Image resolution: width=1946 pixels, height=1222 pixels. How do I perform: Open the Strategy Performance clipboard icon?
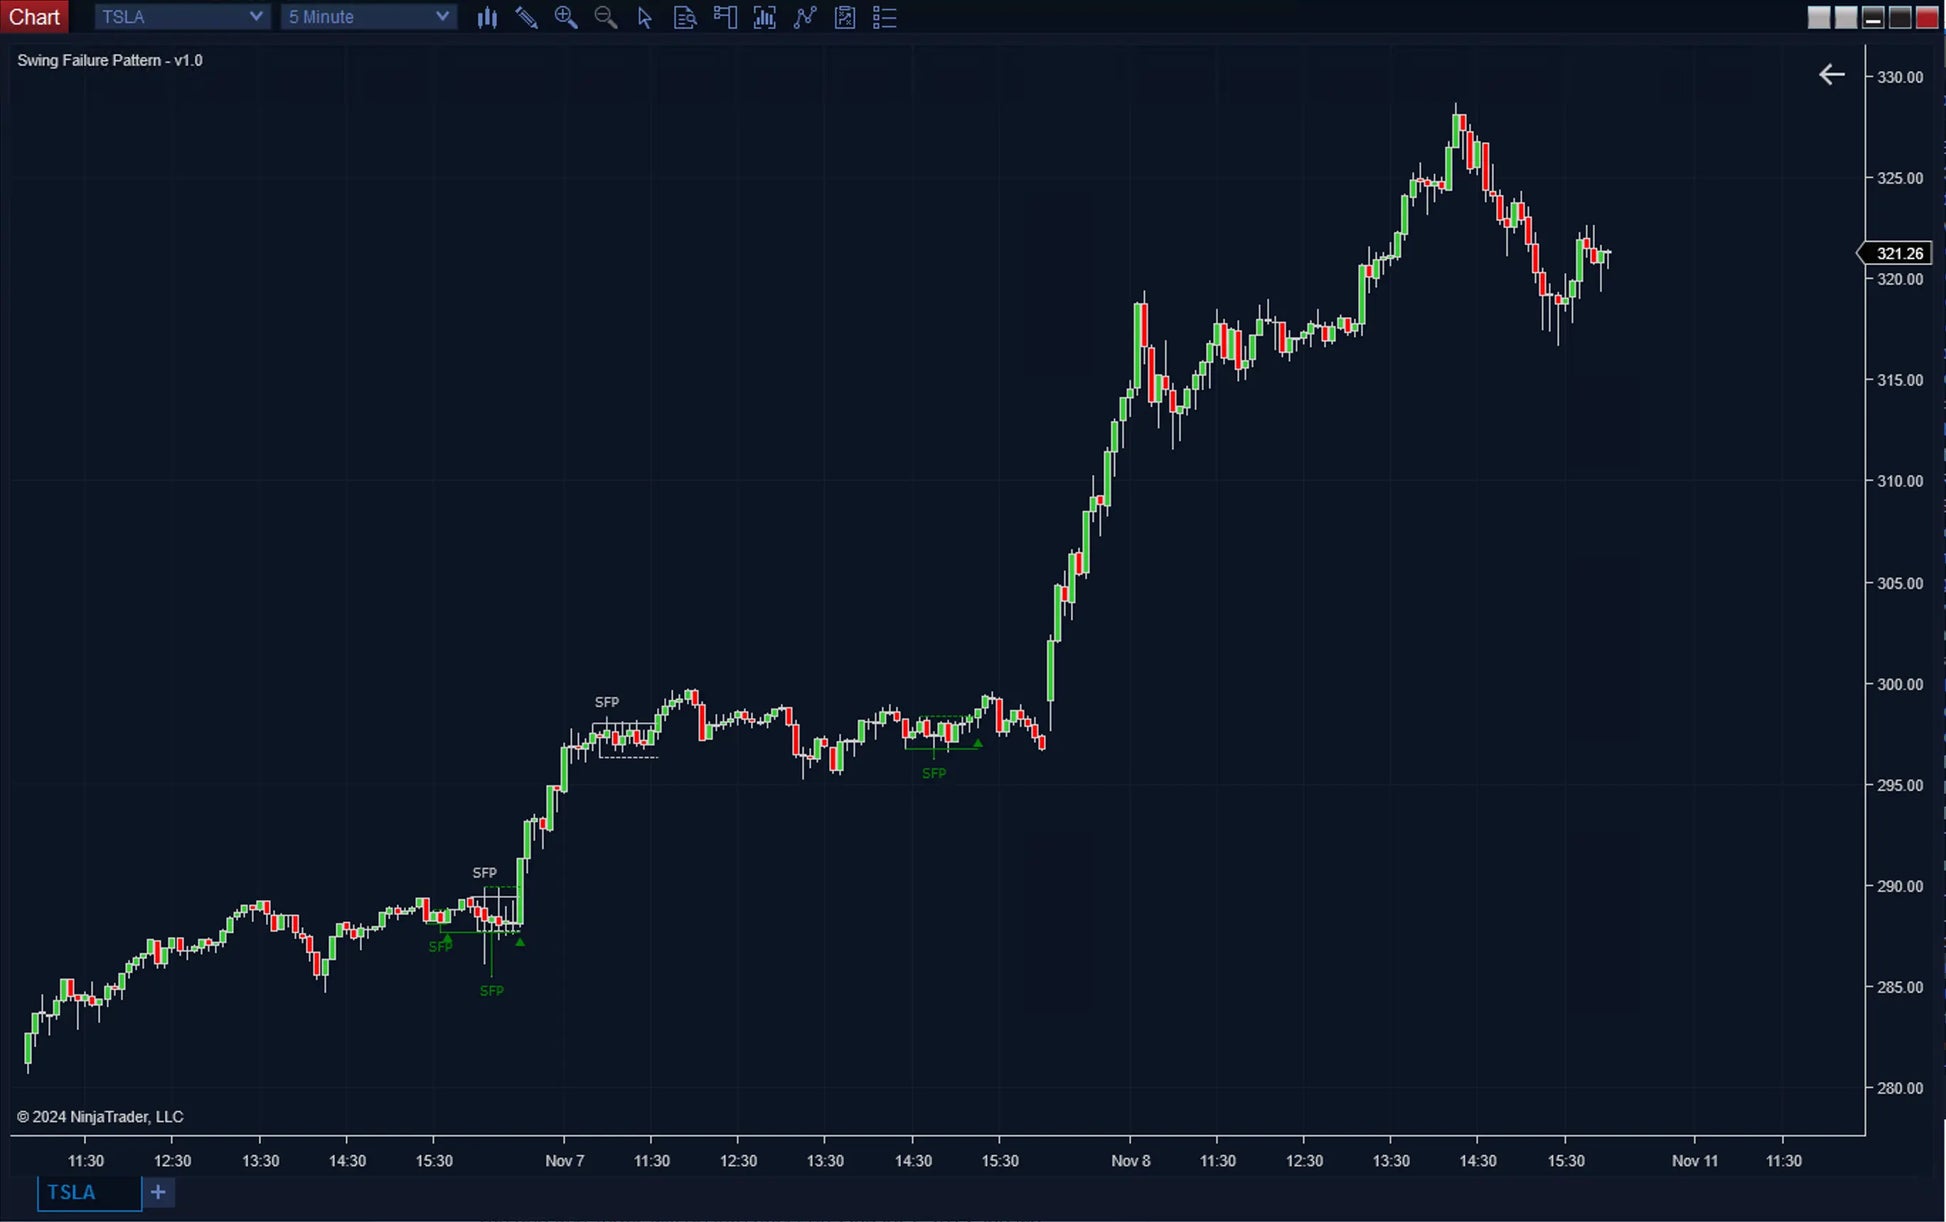click(845, 17)
